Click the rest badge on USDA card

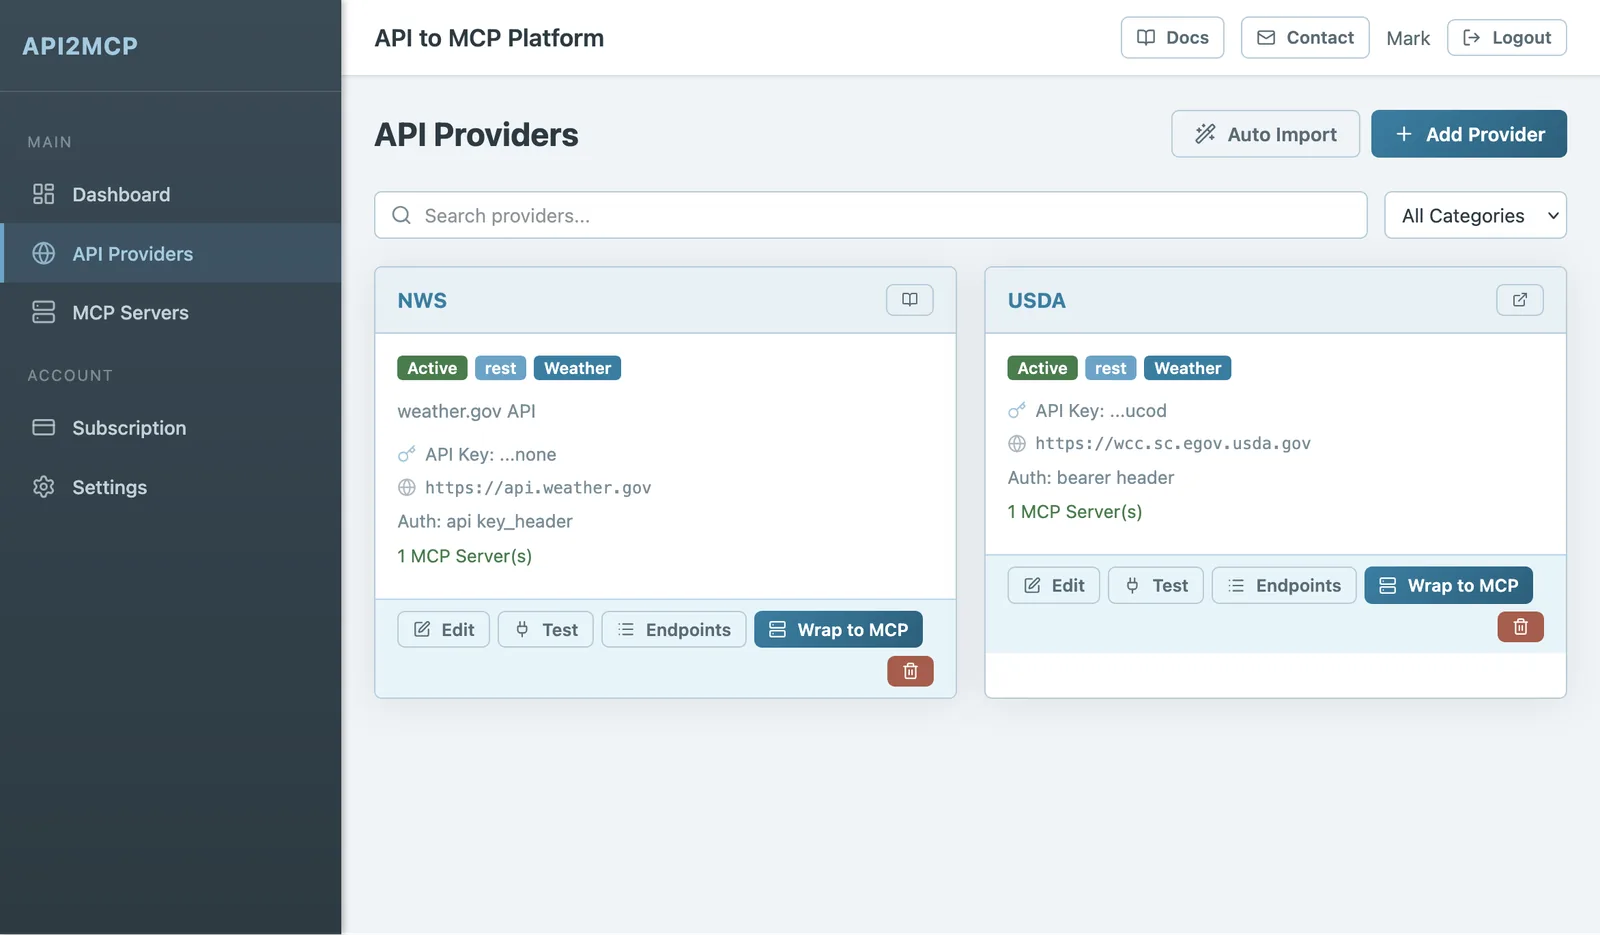(x=1110, y=368)
